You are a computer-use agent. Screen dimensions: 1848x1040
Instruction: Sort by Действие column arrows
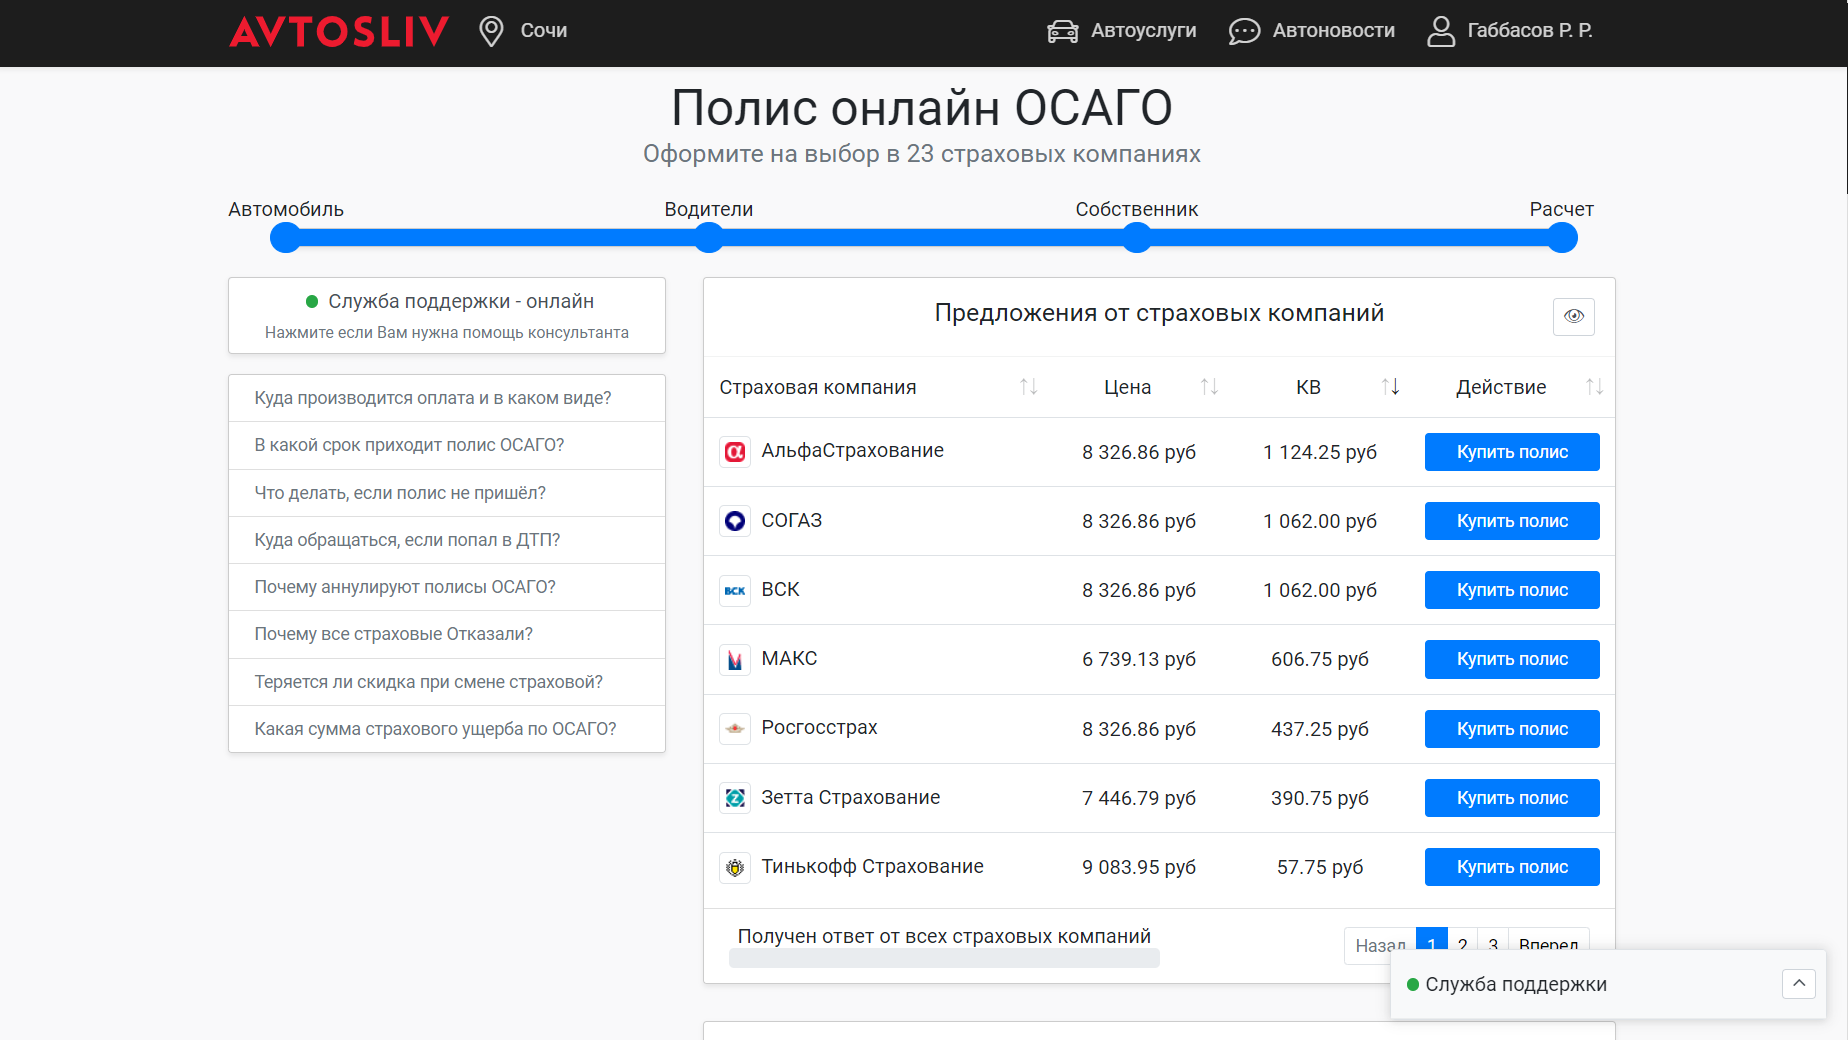(x=1594, y=387)
